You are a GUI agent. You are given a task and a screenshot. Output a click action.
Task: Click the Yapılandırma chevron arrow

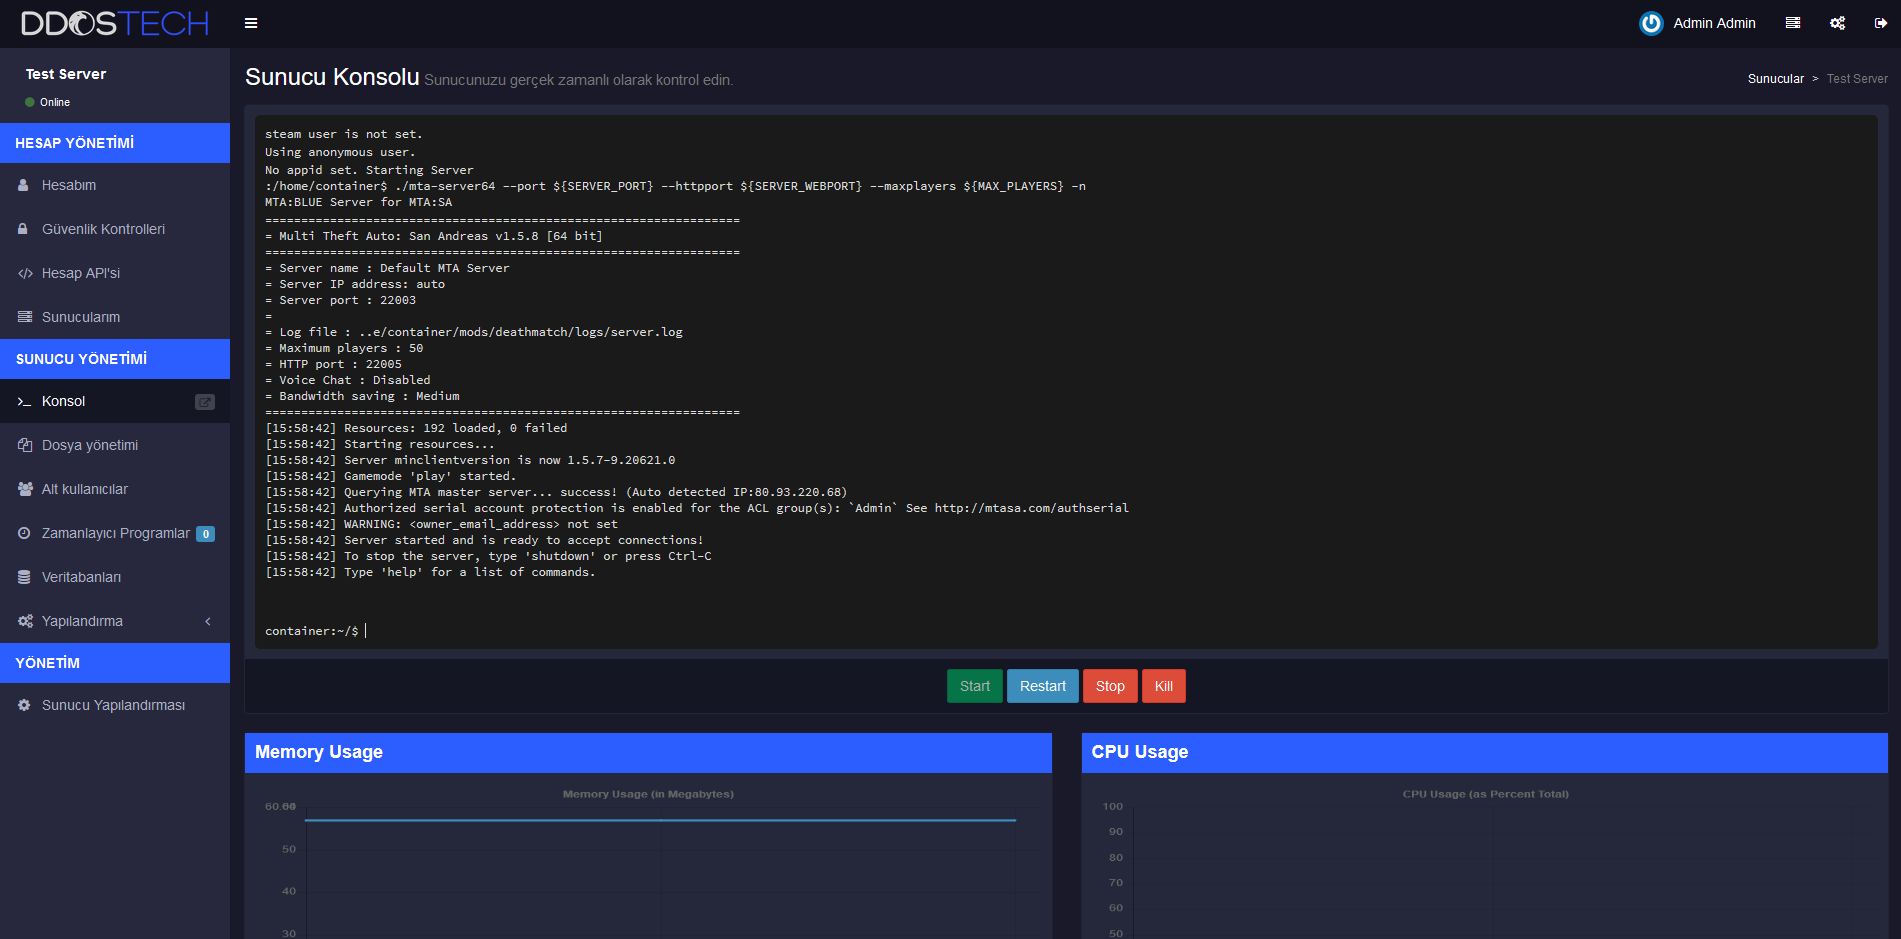(208, 621)
